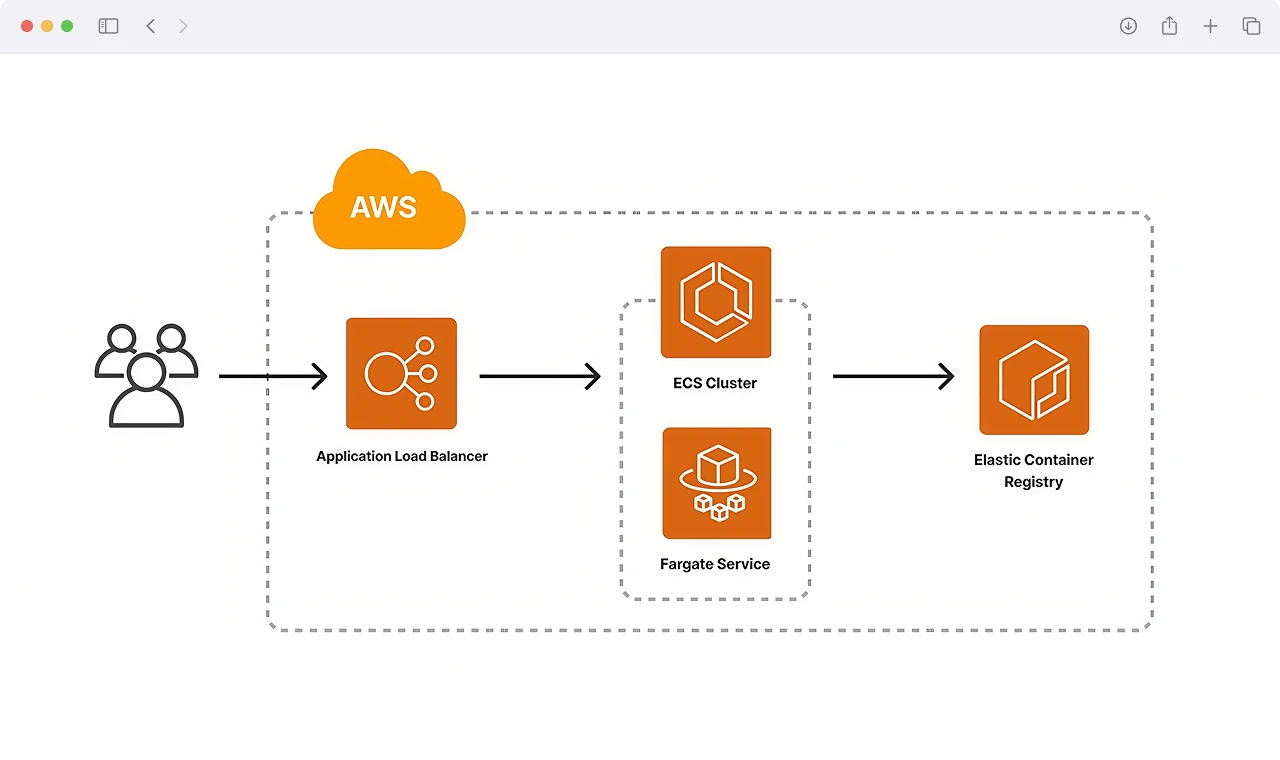
Task: Select the ECS Cluster icon
Action: point(716,302)
